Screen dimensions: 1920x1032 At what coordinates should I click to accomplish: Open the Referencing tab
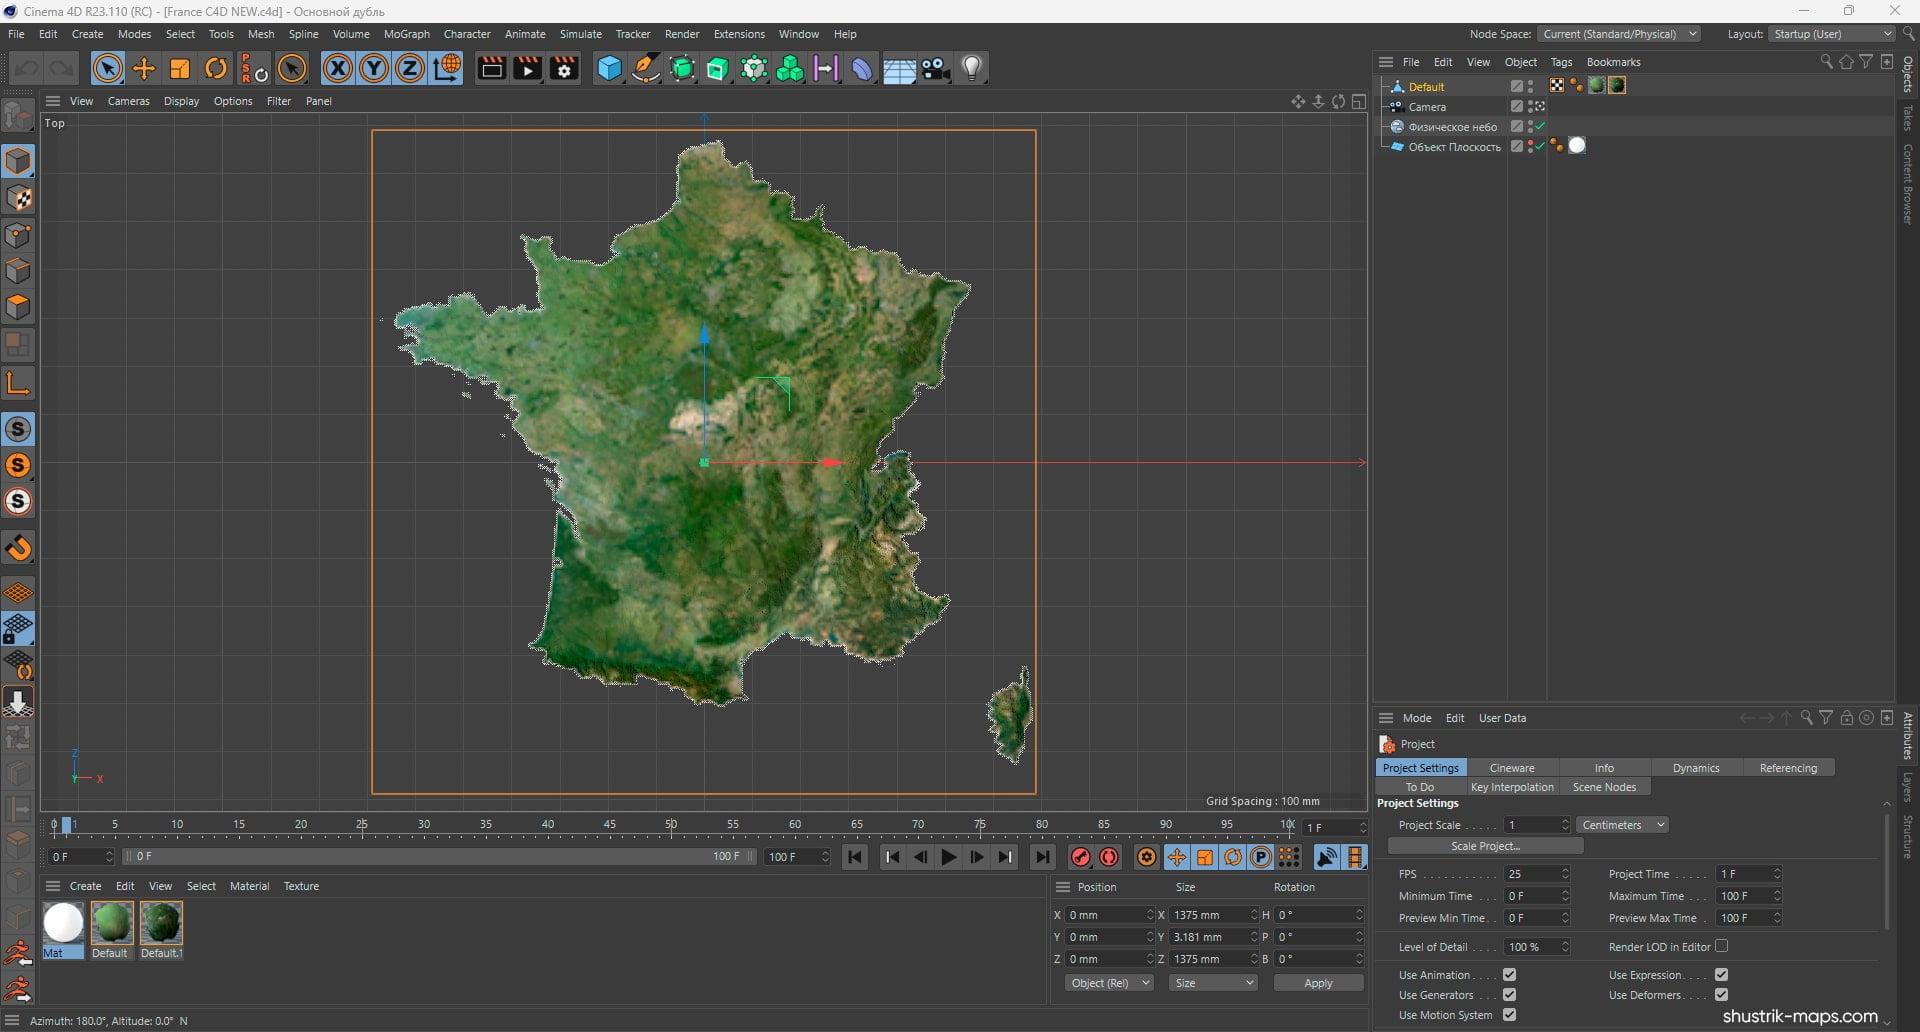click(1788, 768)
